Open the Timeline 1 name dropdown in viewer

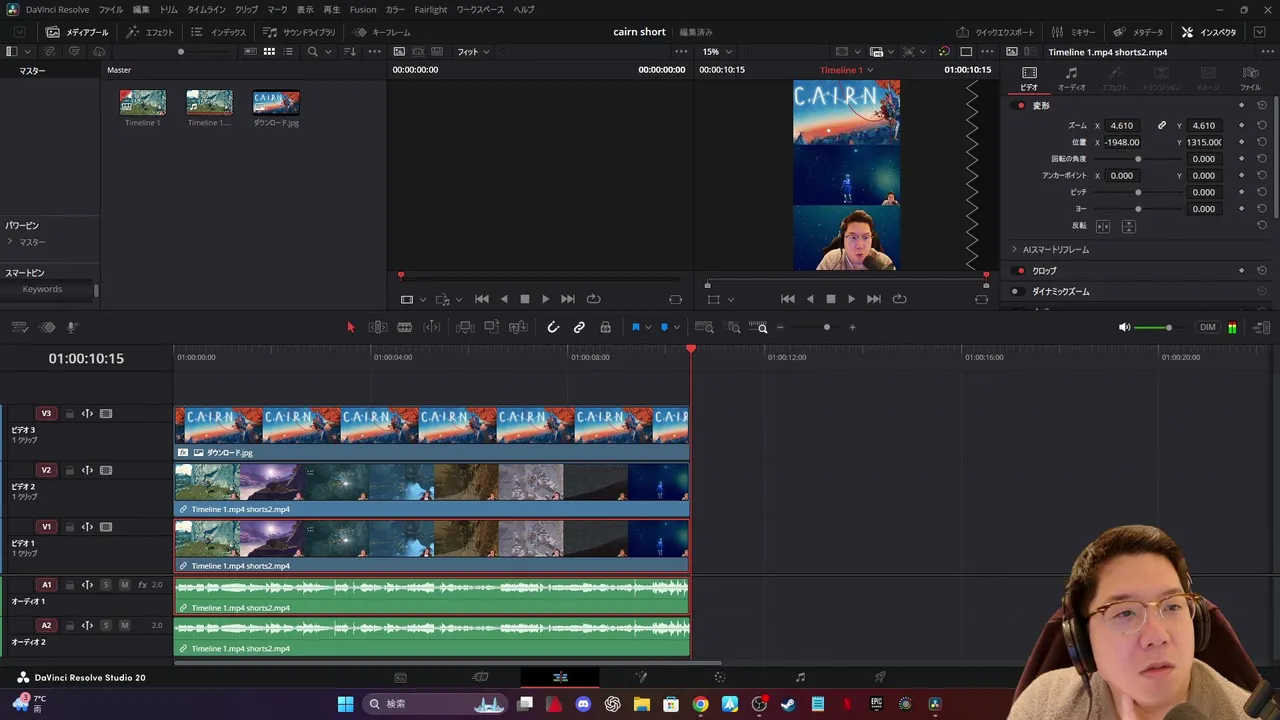[x=847, y=70]
